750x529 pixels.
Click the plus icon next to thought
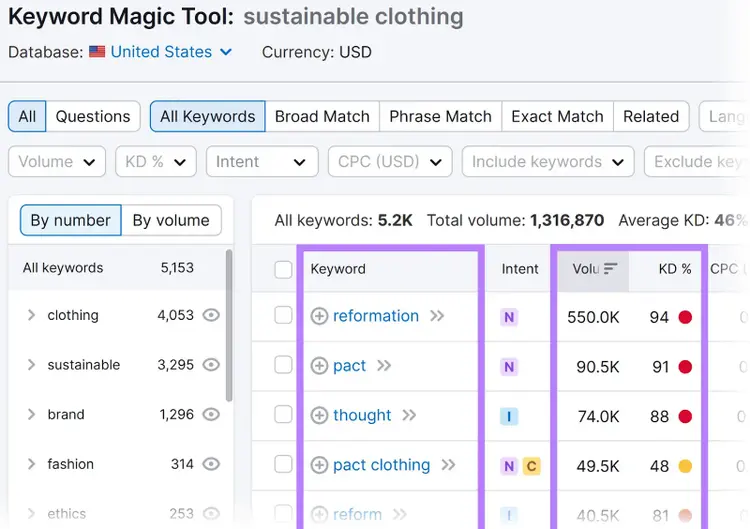coord(319,416)
